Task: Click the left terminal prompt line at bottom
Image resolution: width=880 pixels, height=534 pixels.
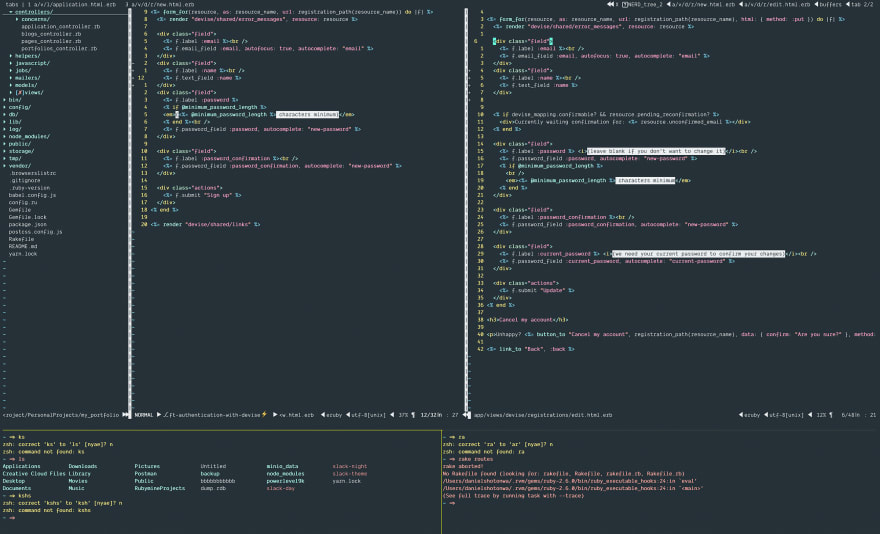Action: coord(10,518)
